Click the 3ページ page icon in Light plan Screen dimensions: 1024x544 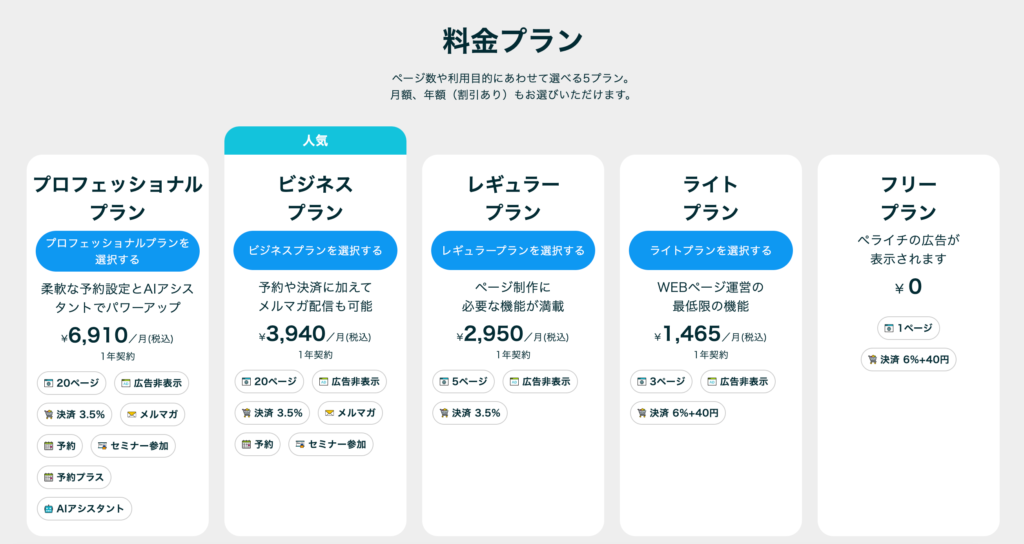(641, 382)
